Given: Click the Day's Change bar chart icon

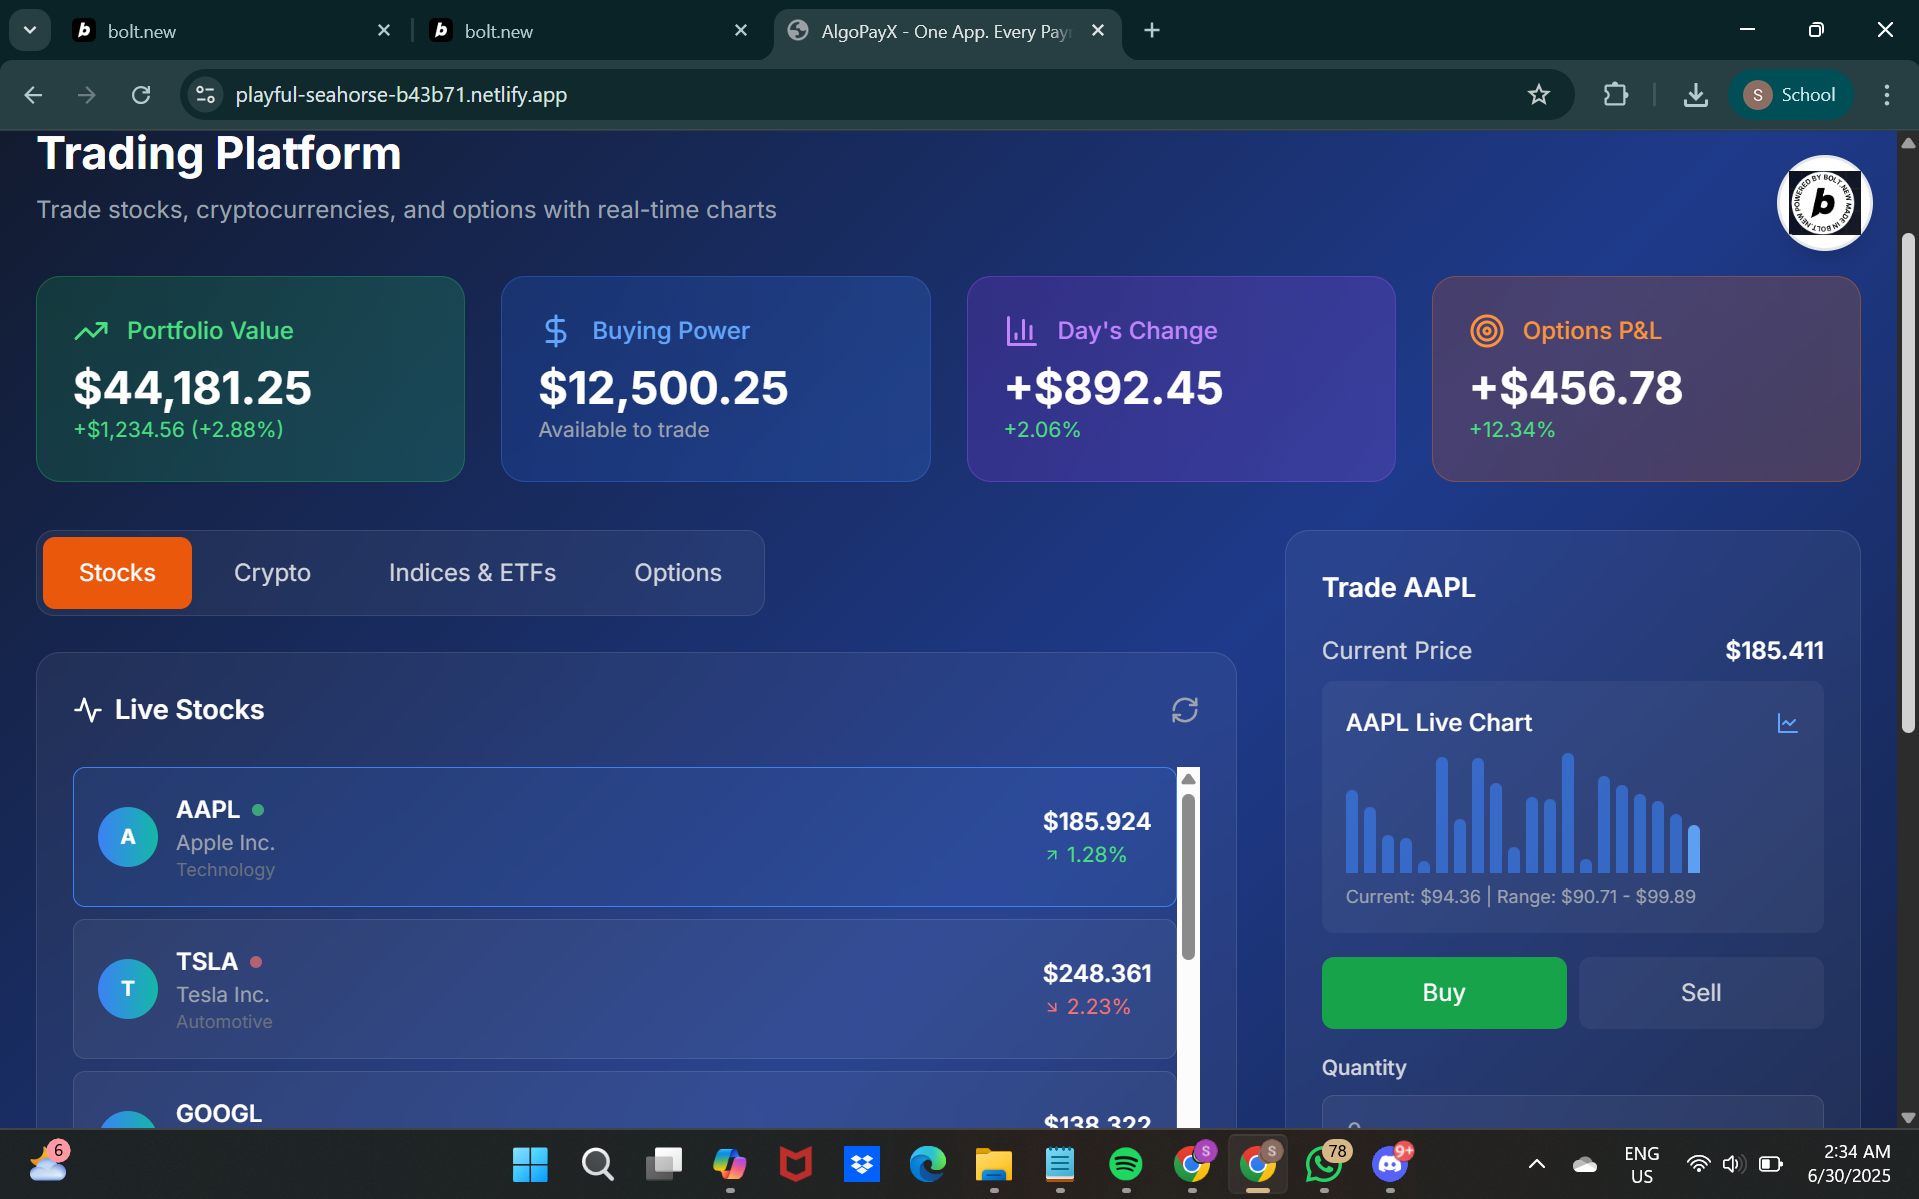Looking at the screenshot, I should click(1021, 331).
